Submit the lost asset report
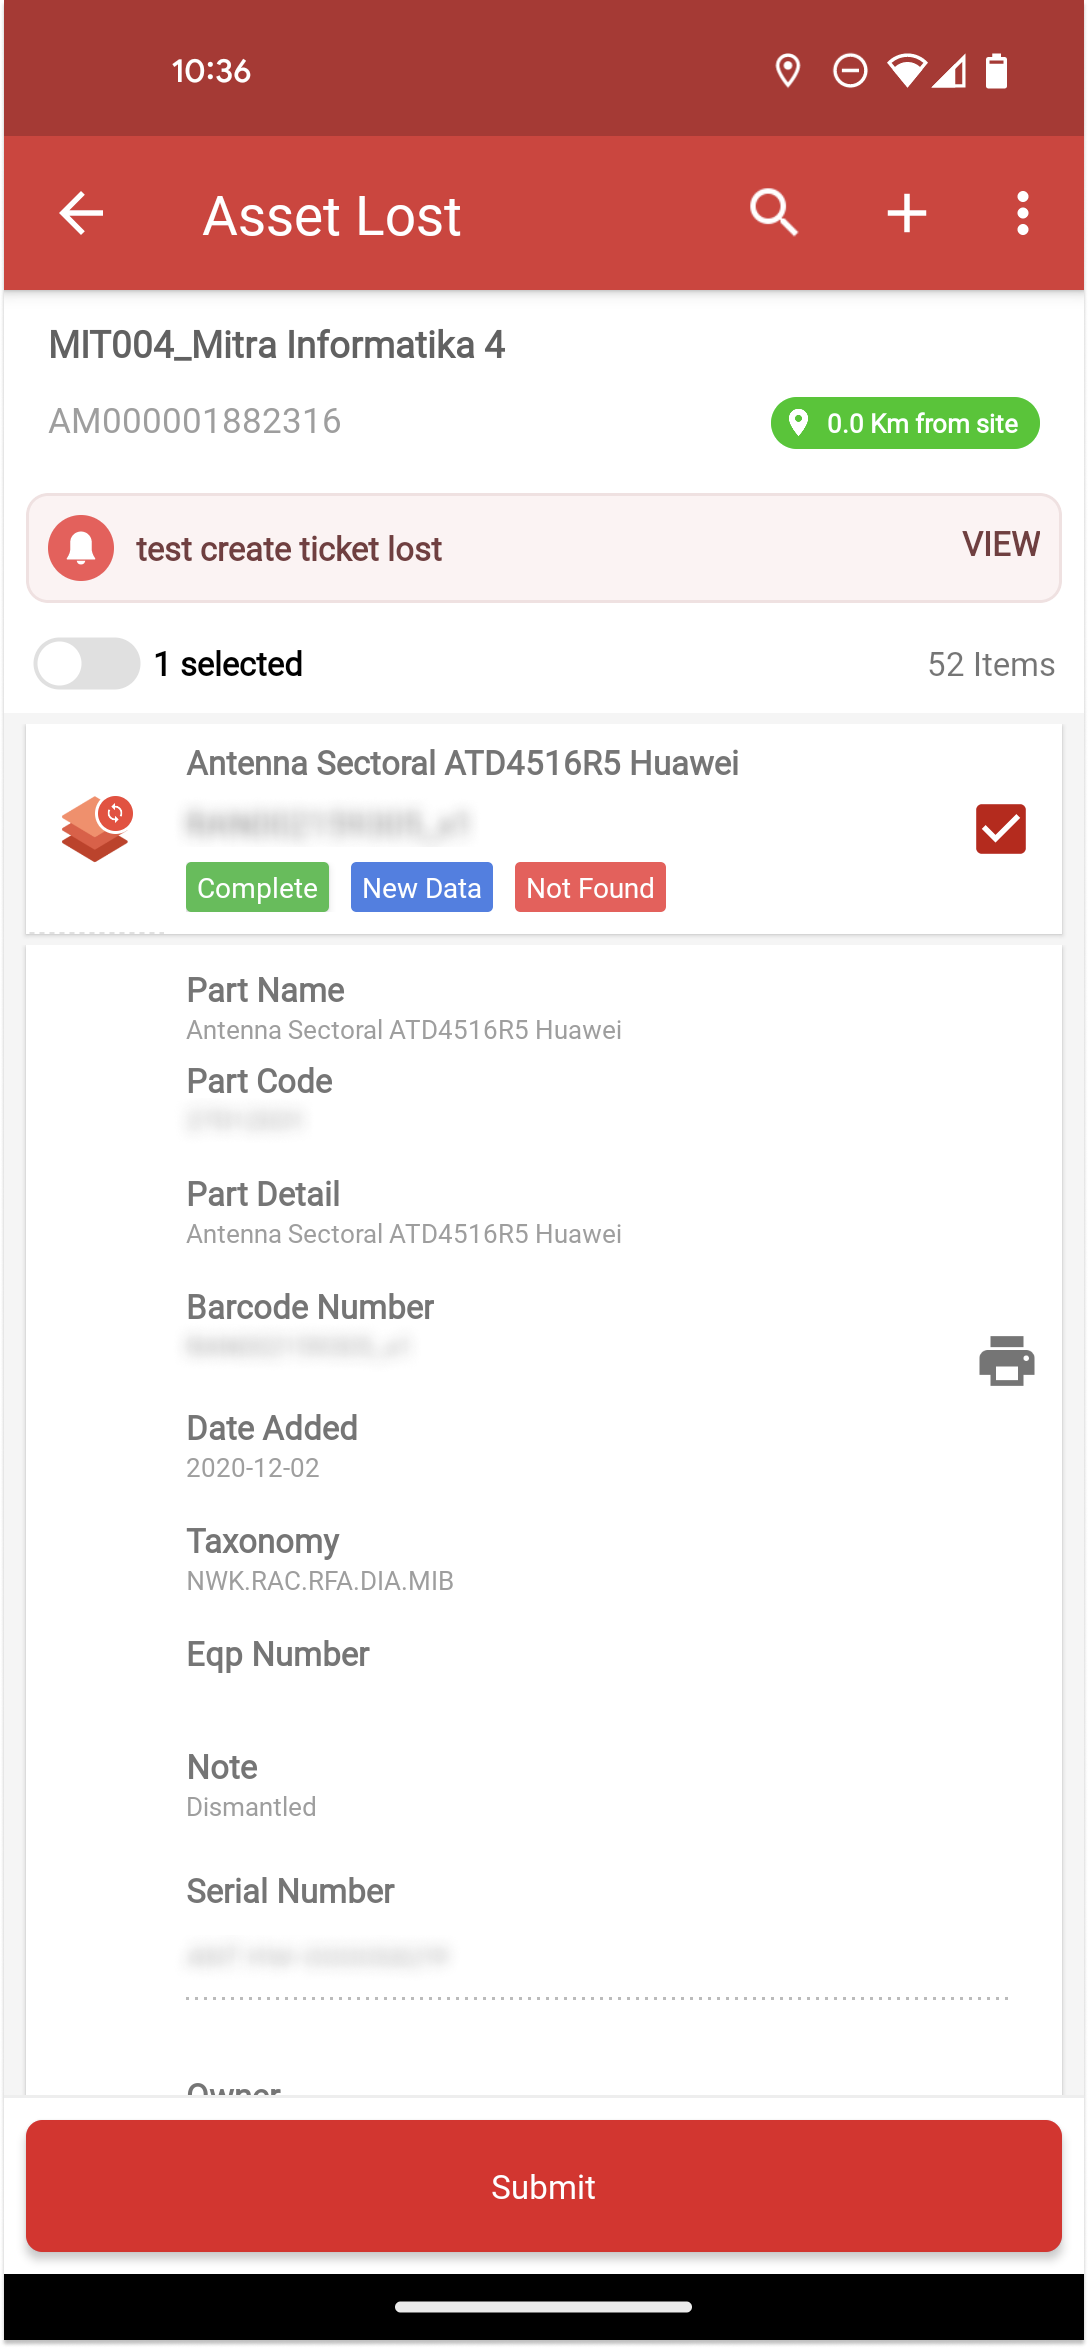The image size is (1088, 2348). click(544, 2186)
